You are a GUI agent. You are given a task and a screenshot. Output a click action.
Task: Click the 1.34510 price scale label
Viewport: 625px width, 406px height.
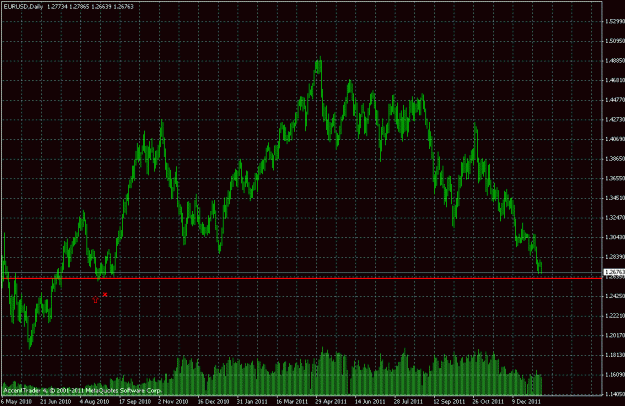(x=615, y=198)
